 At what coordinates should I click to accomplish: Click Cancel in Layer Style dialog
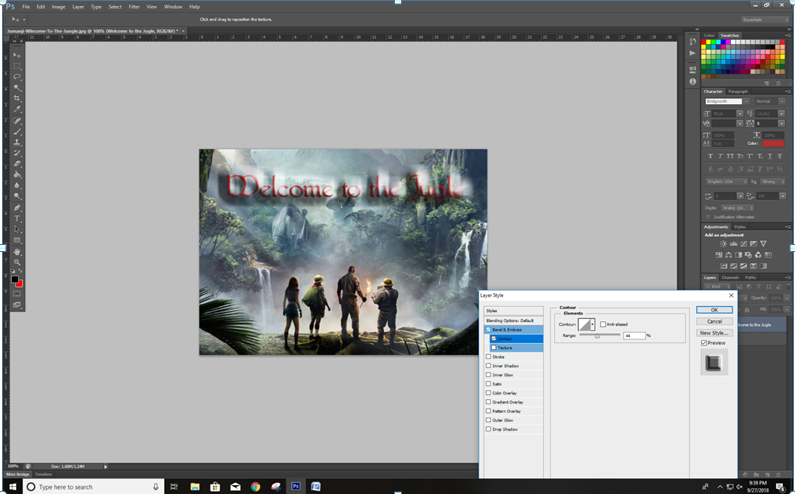point(714,322)
